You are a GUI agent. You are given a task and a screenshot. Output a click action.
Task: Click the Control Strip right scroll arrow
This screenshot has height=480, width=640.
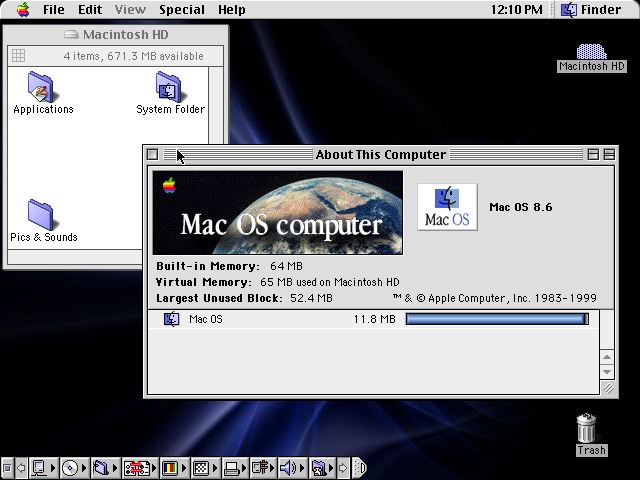coord(343,468)
